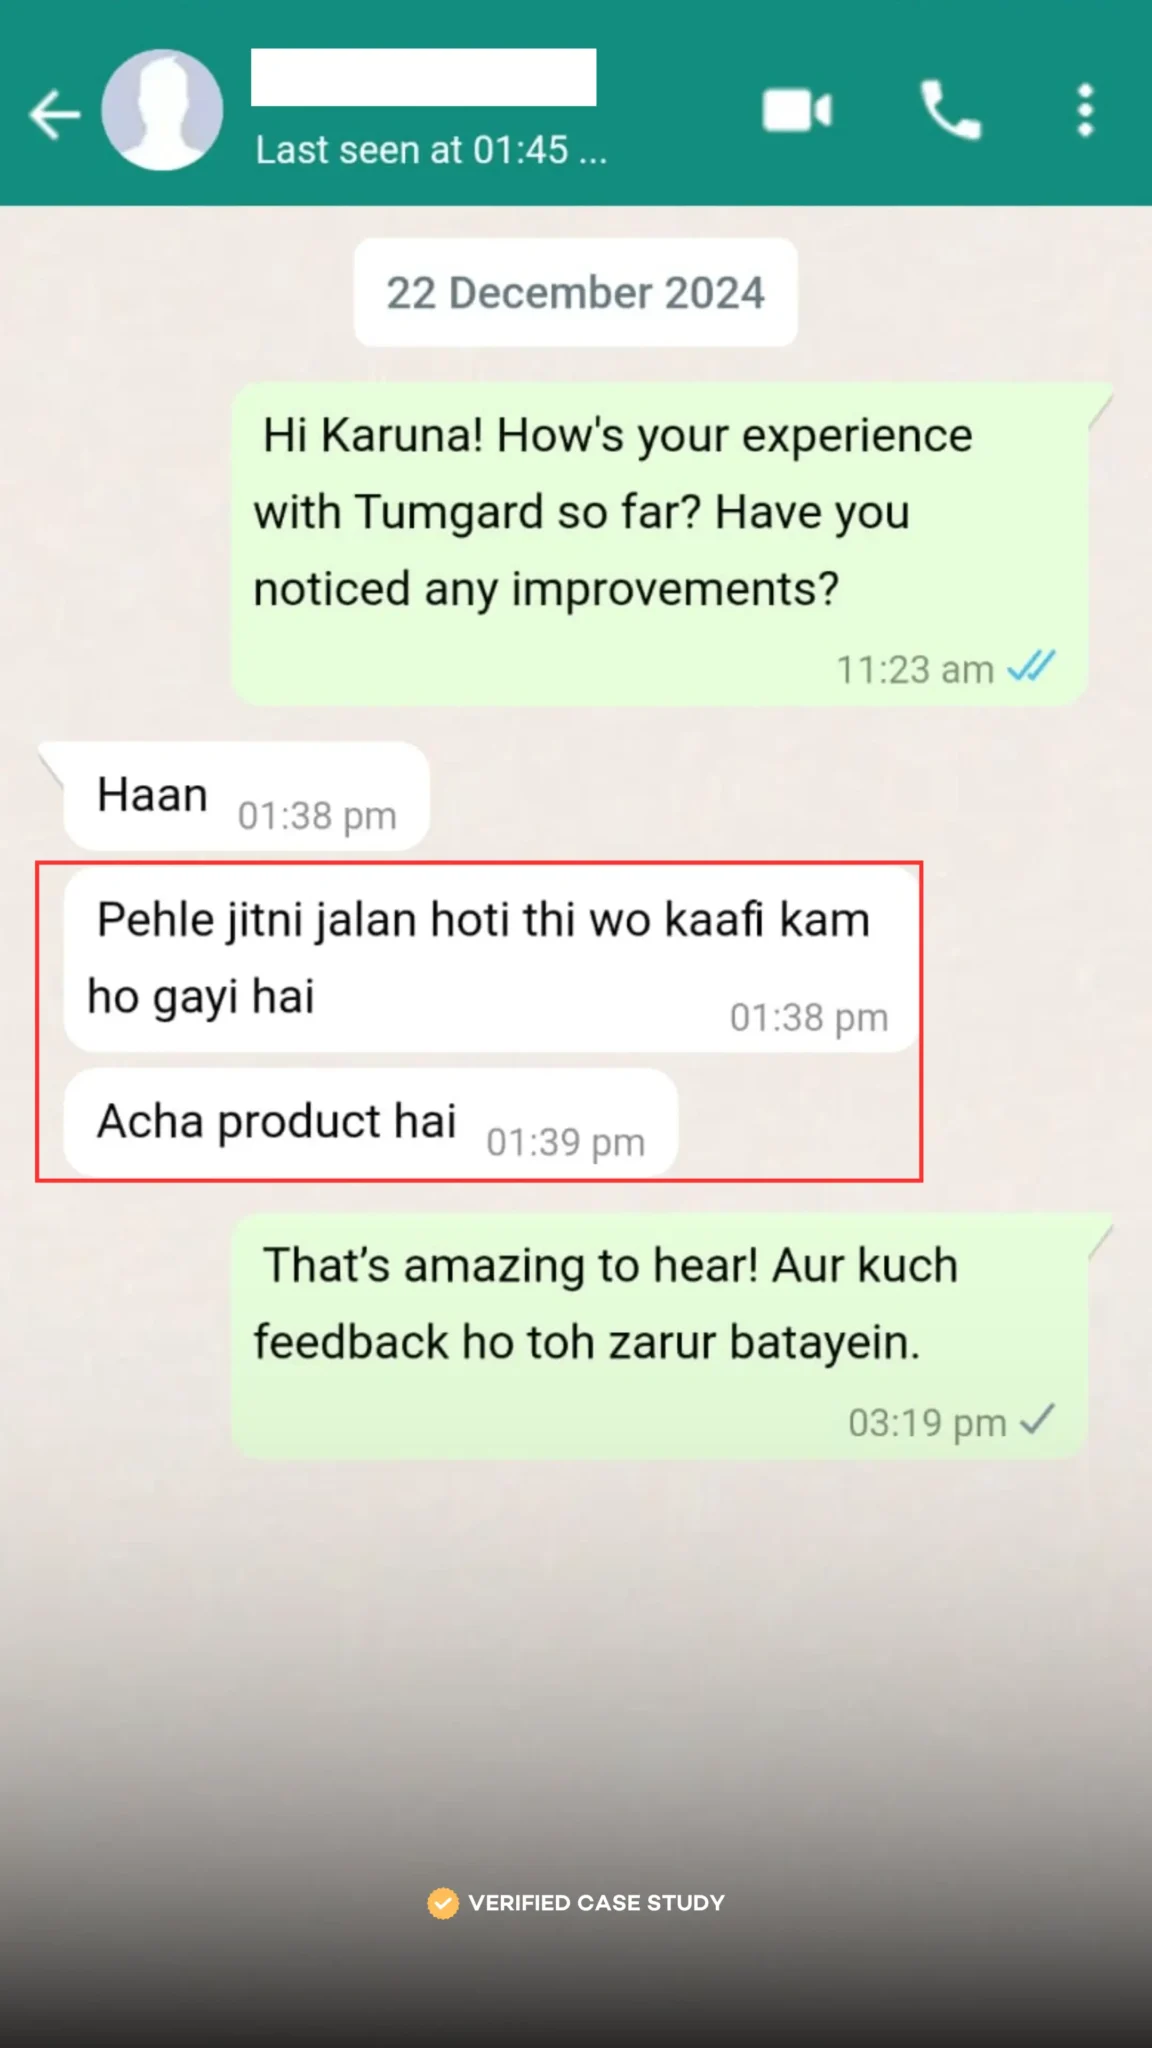Screen dimensions: 1152x2048
Task: Tap single grey tick on 03:19 pm message
Action: tap(1038, 1419)
